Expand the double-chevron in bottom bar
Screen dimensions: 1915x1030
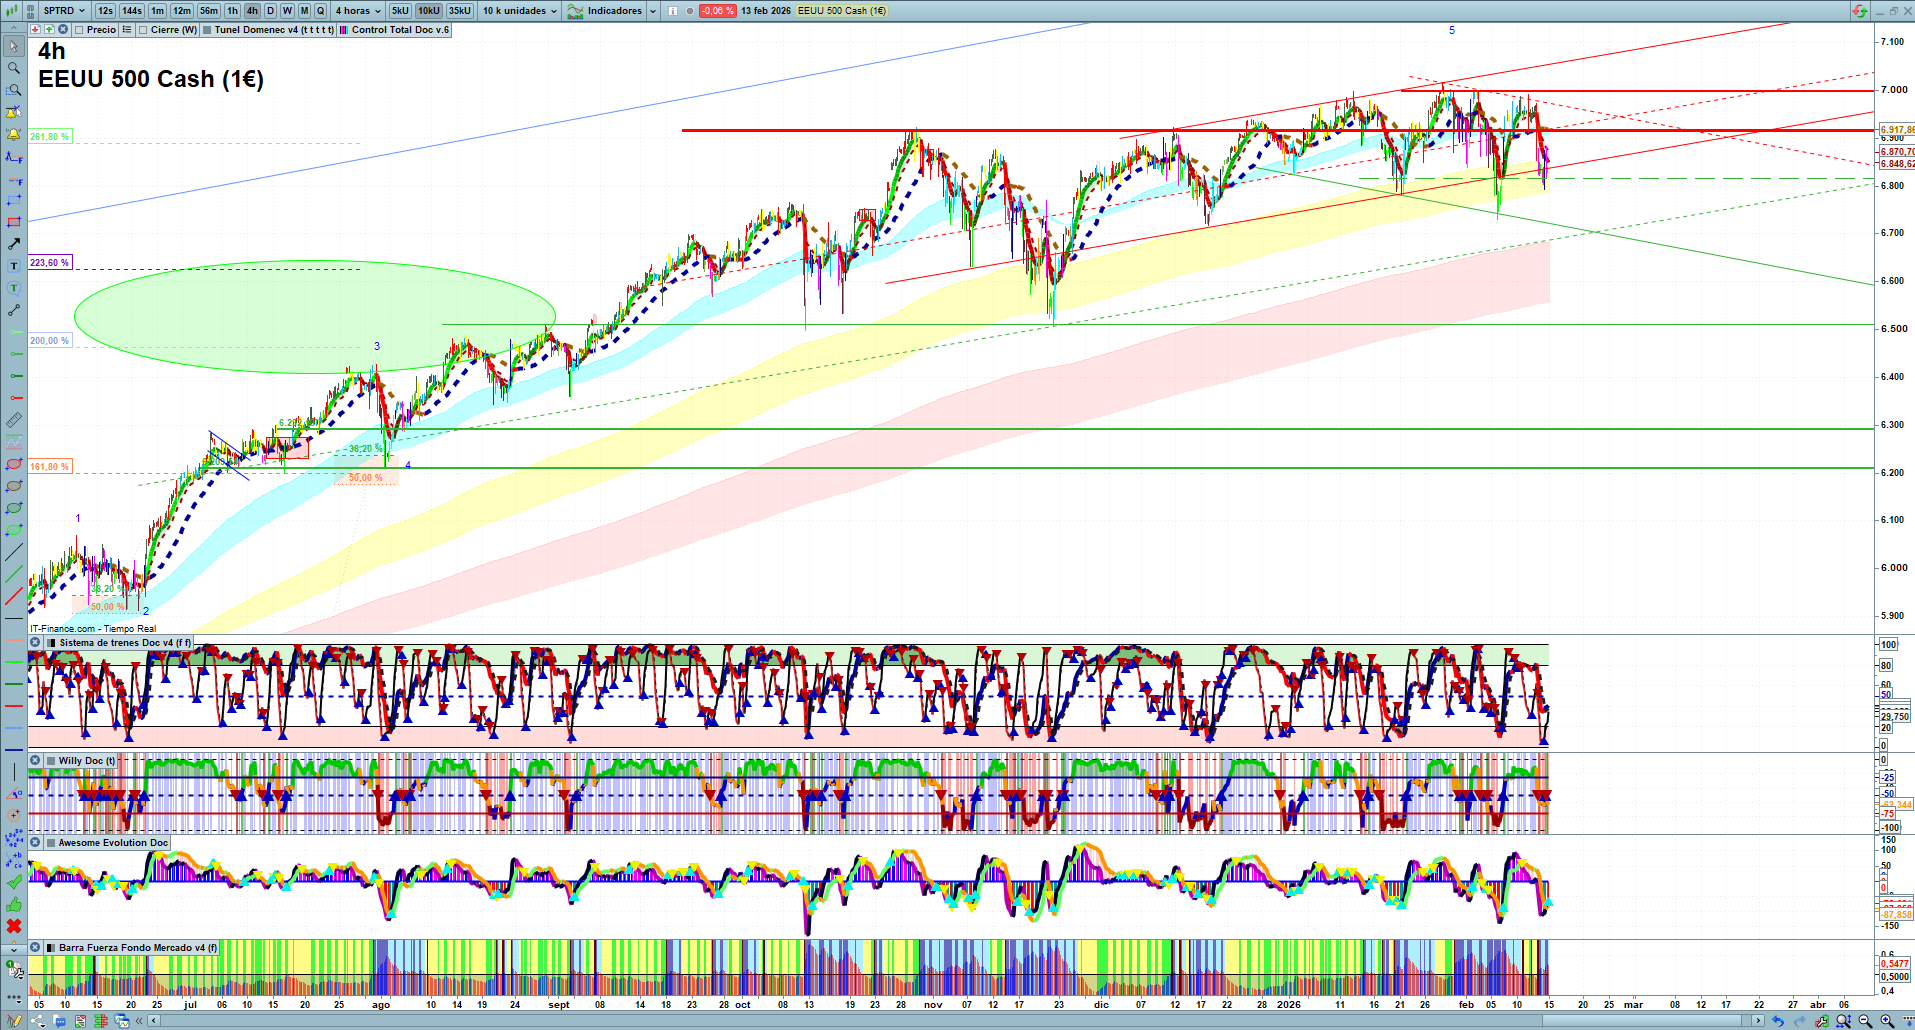click(139, 1021)
